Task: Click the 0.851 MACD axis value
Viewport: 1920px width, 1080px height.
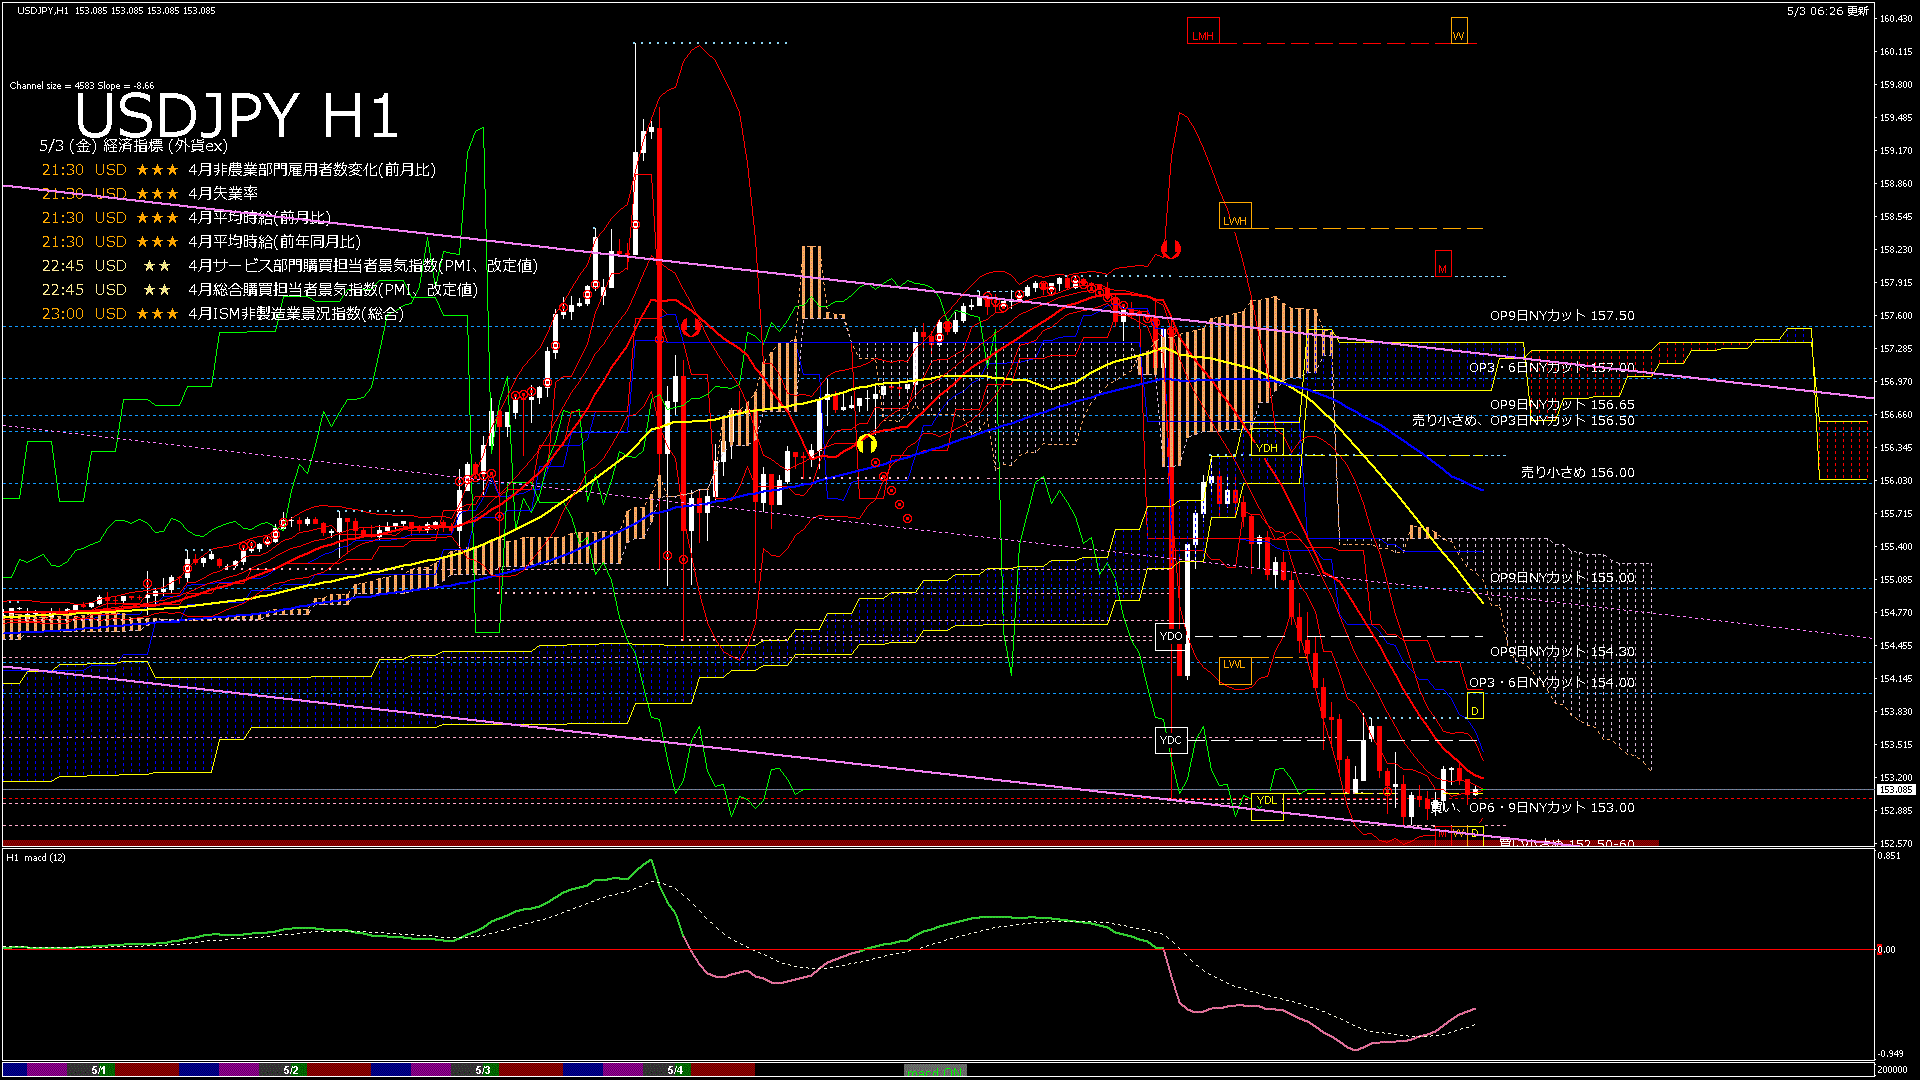Action: pos(1889,856)
